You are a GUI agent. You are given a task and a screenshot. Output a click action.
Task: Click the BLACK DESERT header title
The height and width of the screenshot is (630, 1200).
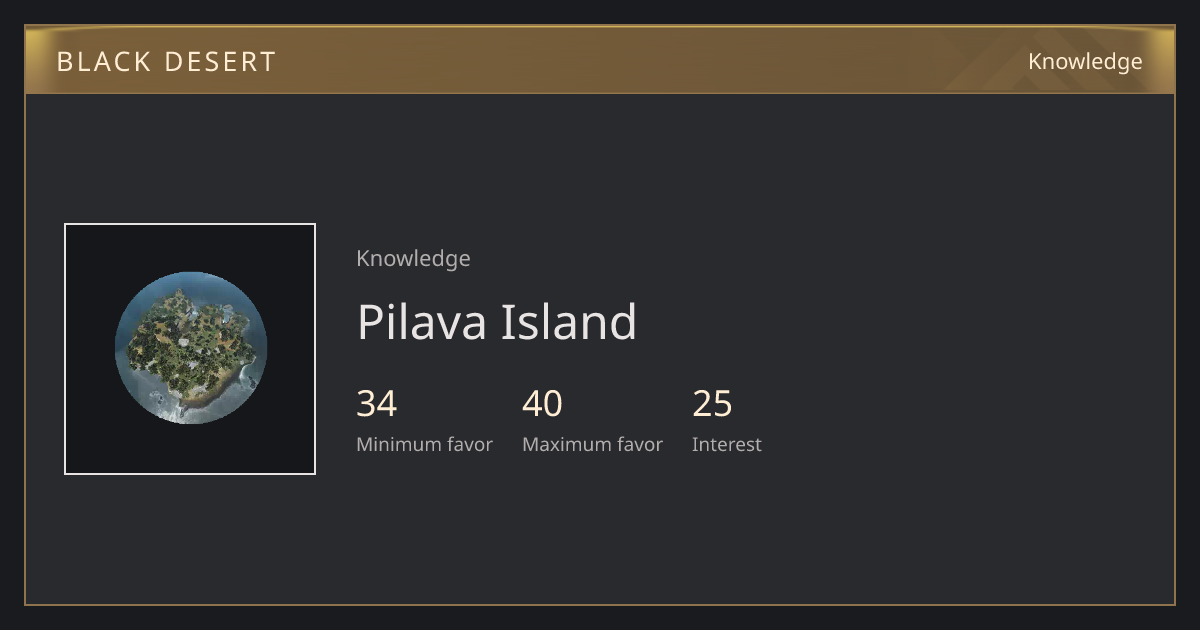(x=166, y=62)
